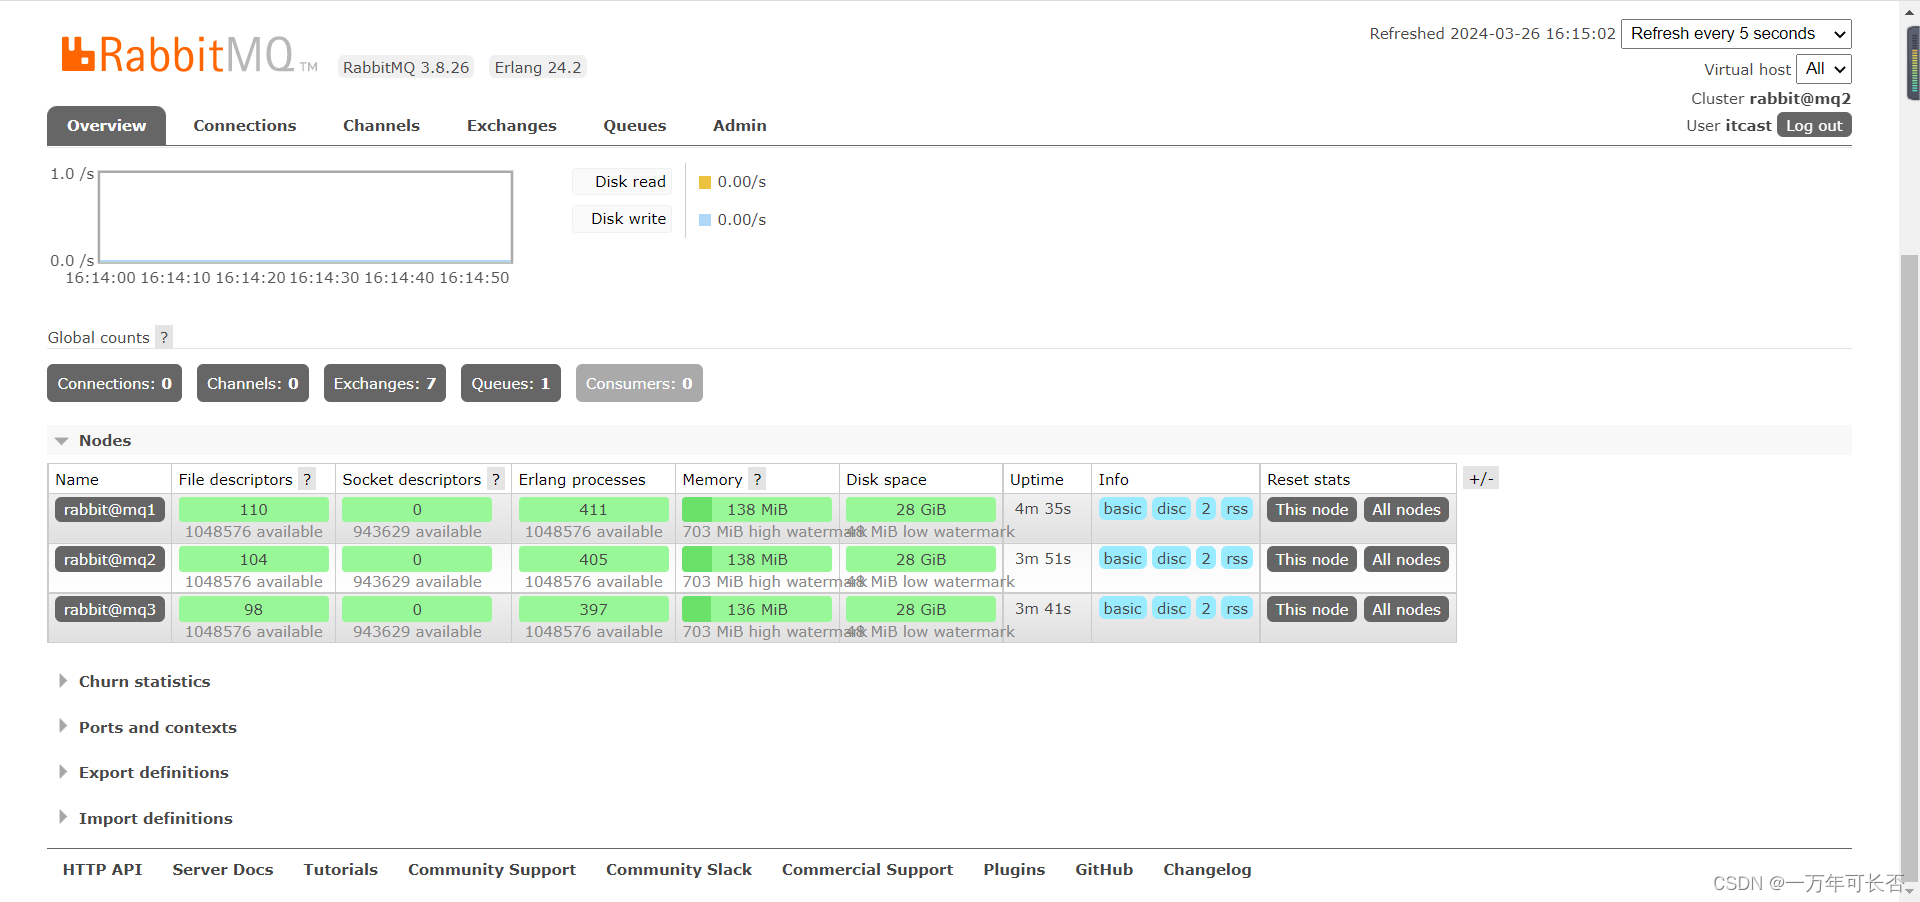Switch to the Exchanges tab
This screenshot has width=1920, height=902.
click(x=511, y=126)
